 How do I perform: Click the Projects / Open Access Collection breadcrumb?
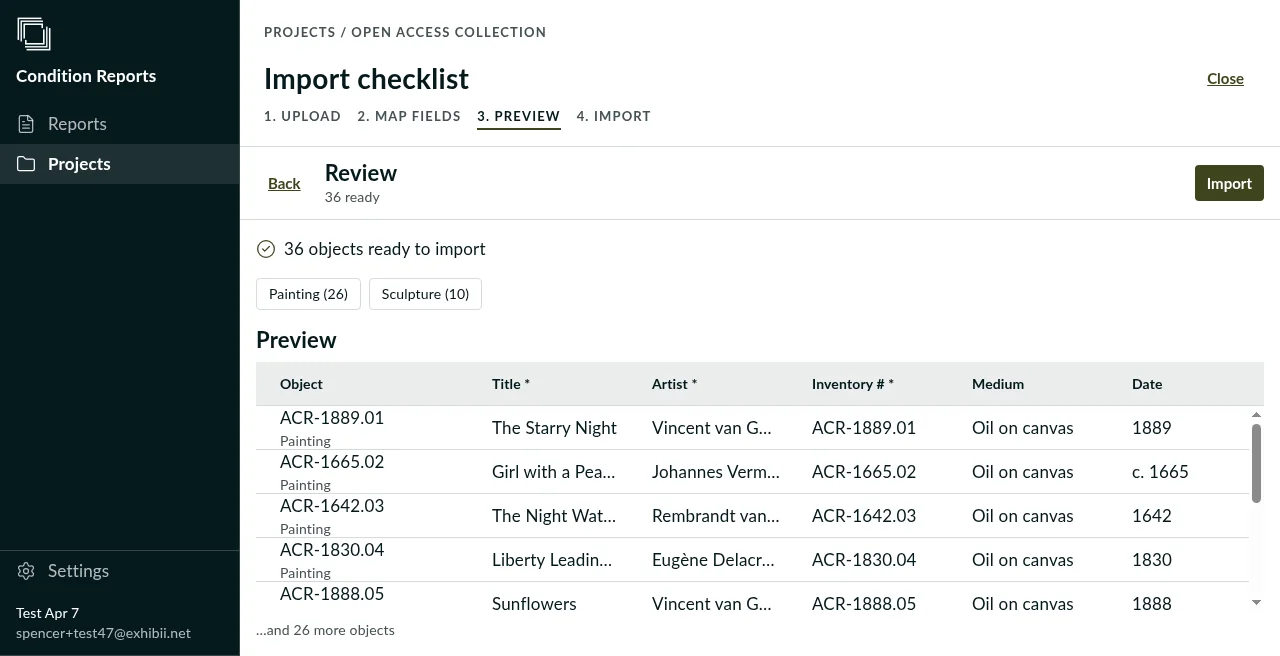405,32
